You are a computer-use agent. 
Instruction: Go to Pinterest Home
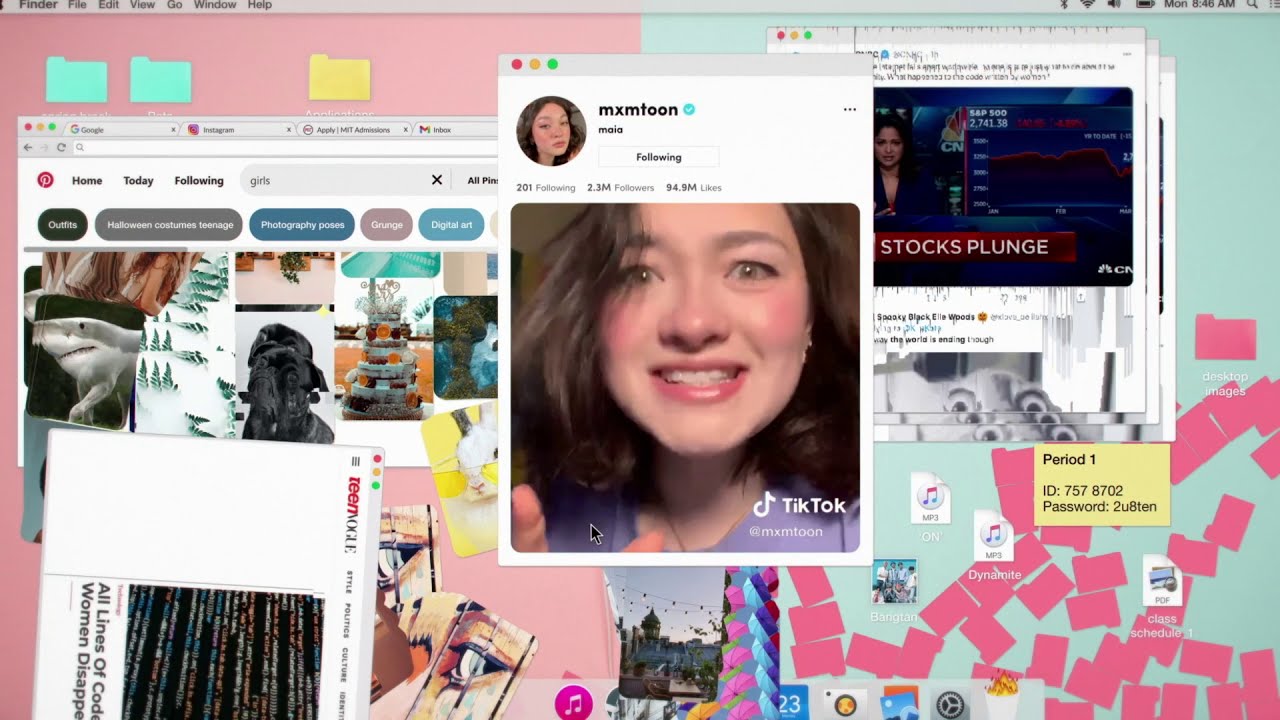pyautogui.click(x=87, y=181)
